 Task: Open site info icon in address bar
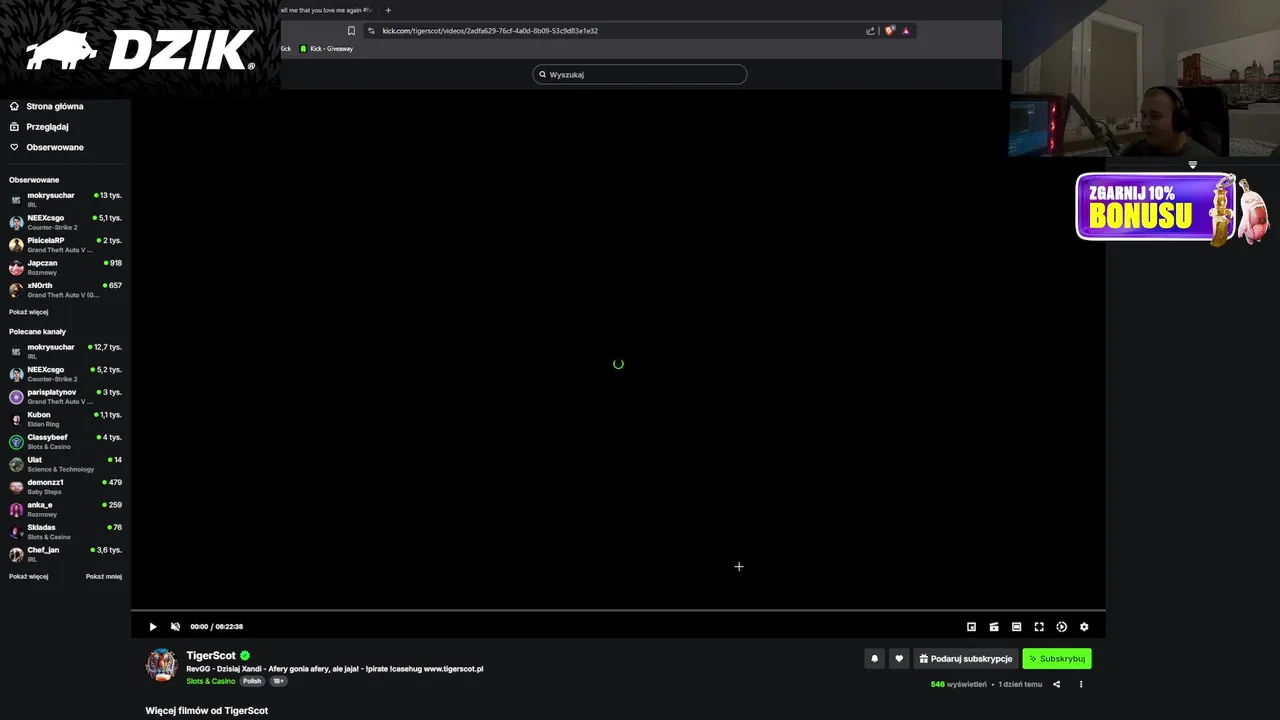371,31
